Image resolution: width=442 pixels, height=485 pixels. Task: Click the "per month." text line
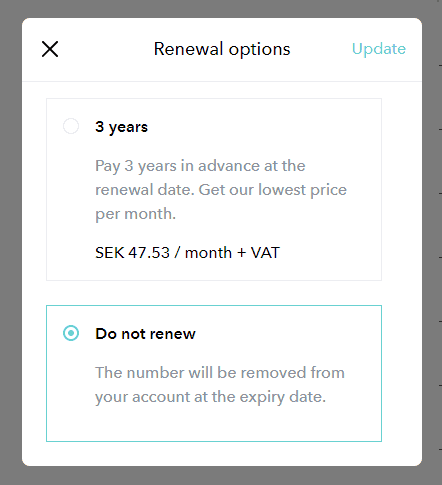(x=135, y=214)
